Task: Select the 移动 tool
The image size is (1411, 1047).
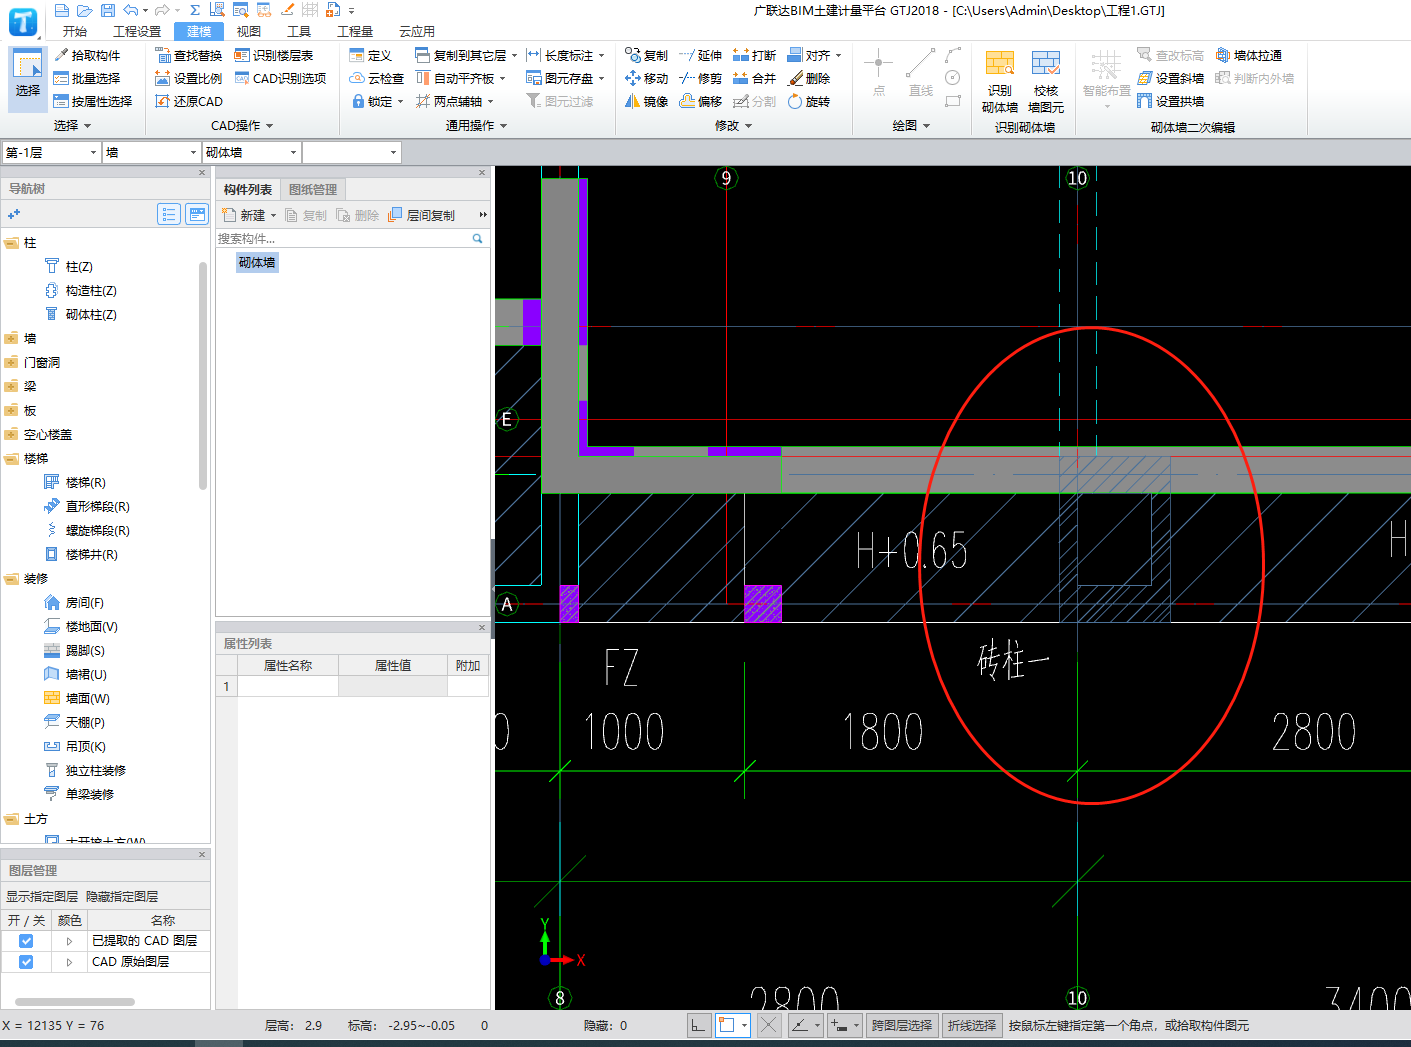Action: tap(646, 78)
